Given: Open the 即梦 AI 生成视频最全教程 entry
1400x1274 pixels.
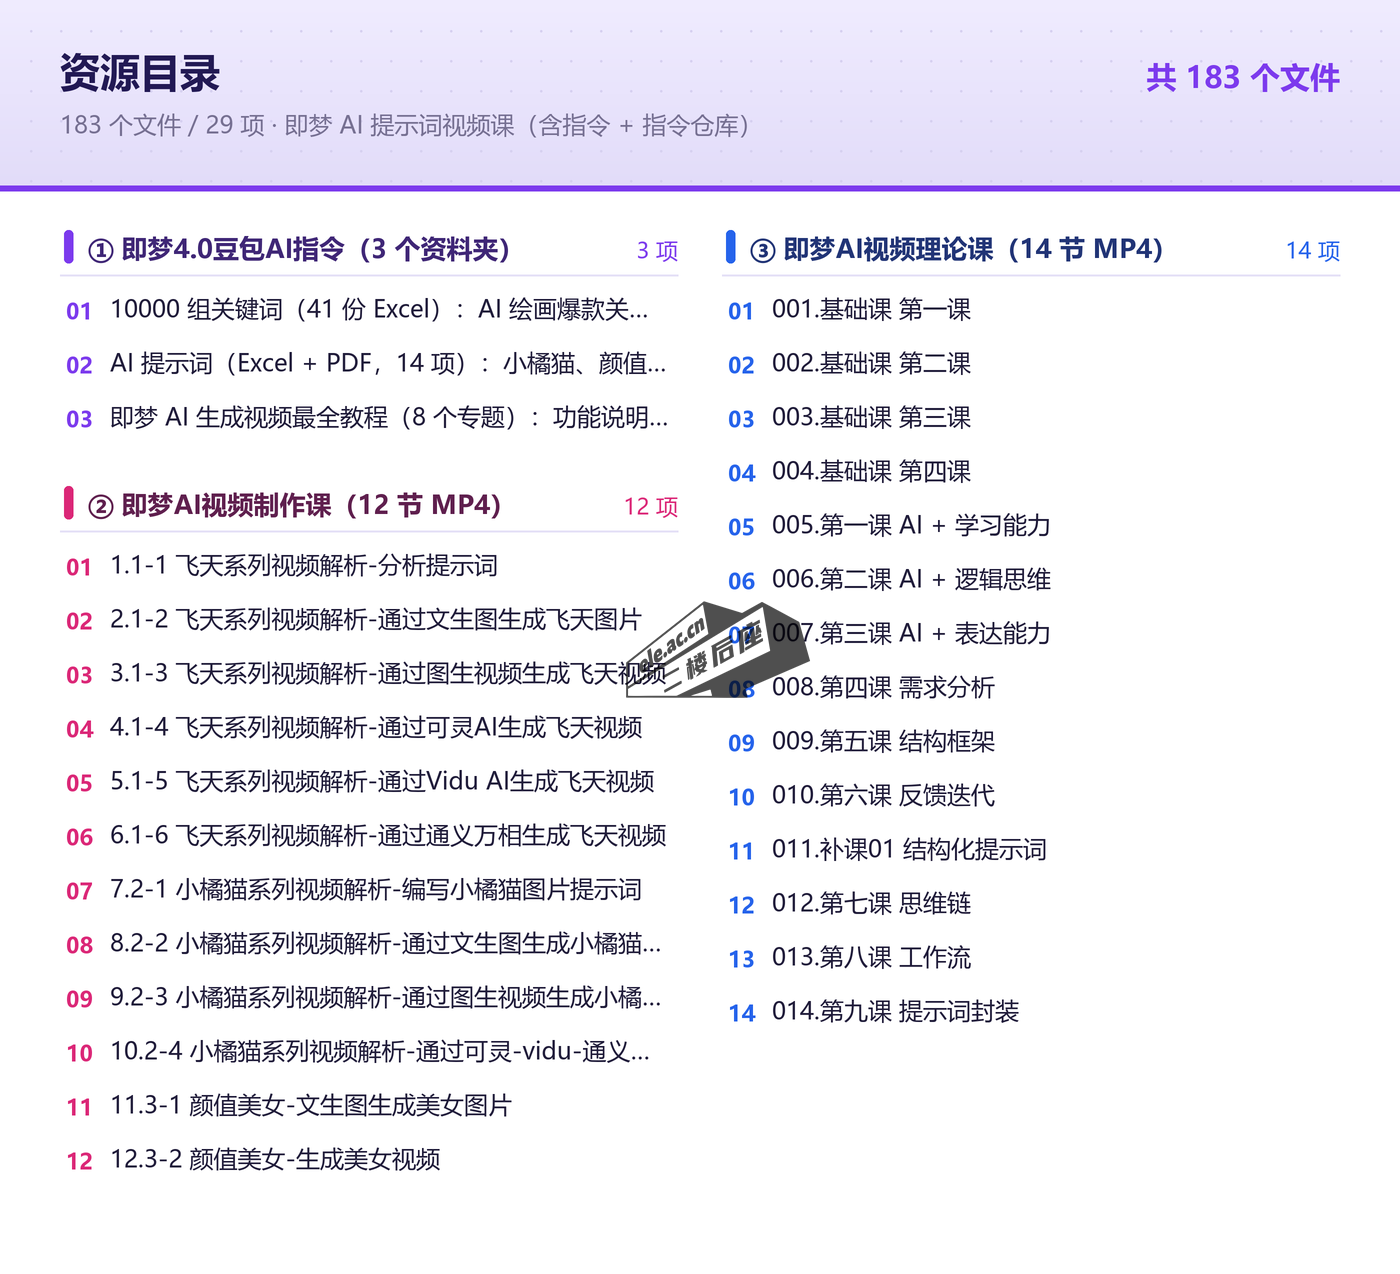Looking at the screenshot, I should point(369,418).
